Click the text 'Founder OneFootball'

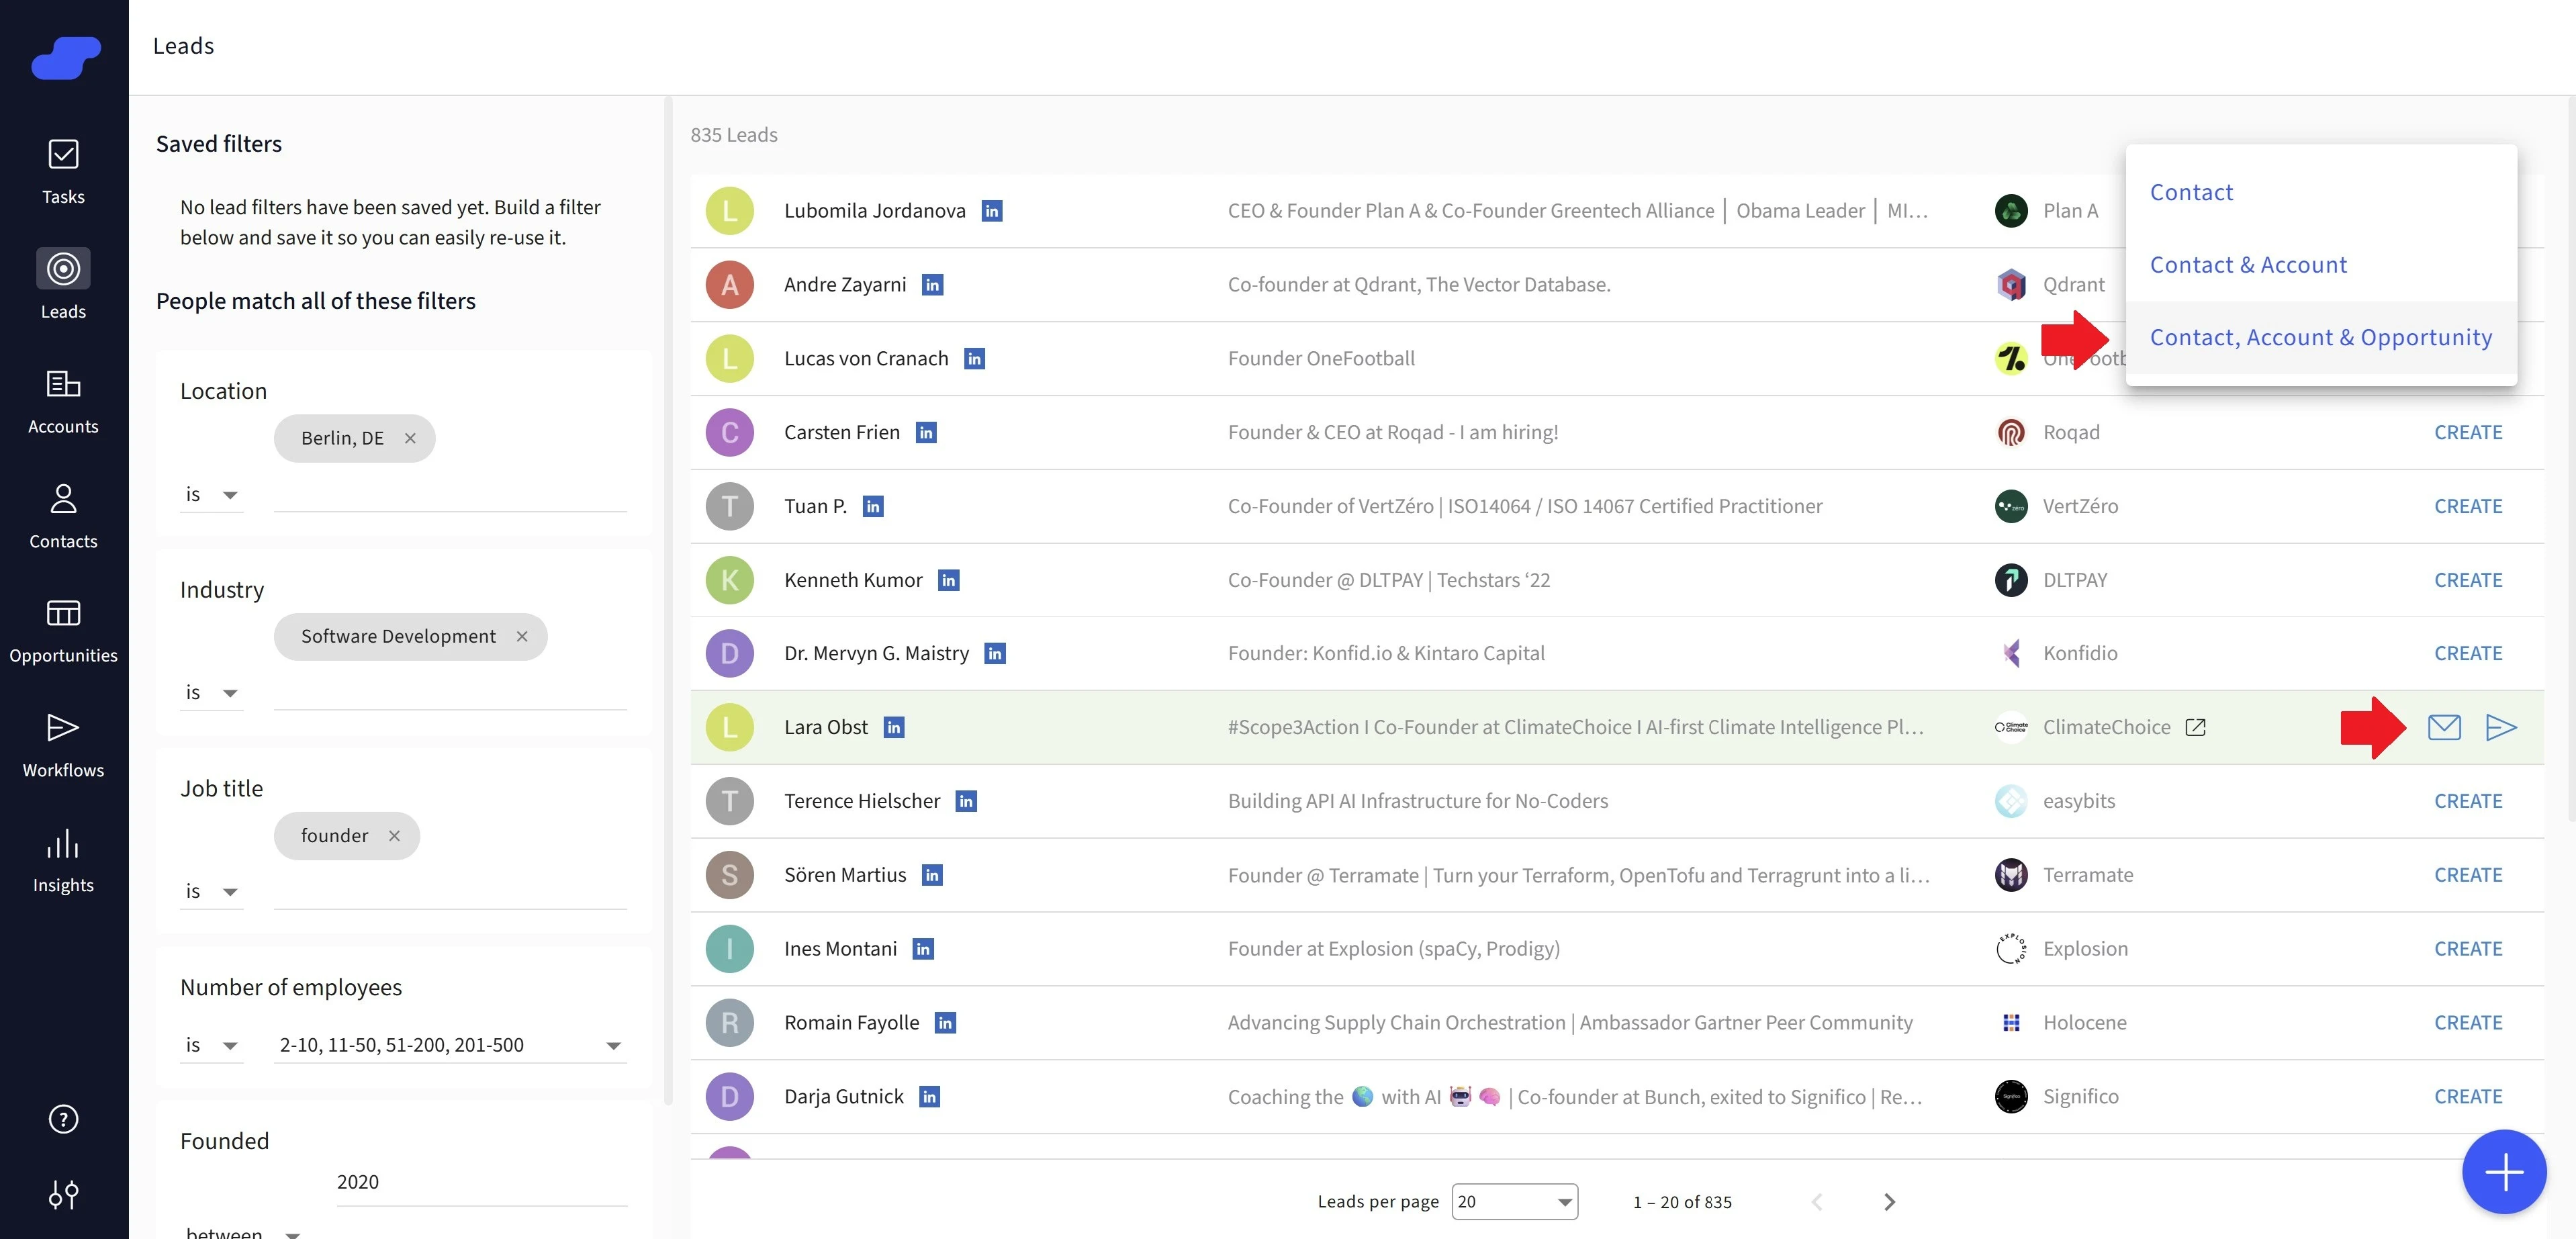point(1321,359)
